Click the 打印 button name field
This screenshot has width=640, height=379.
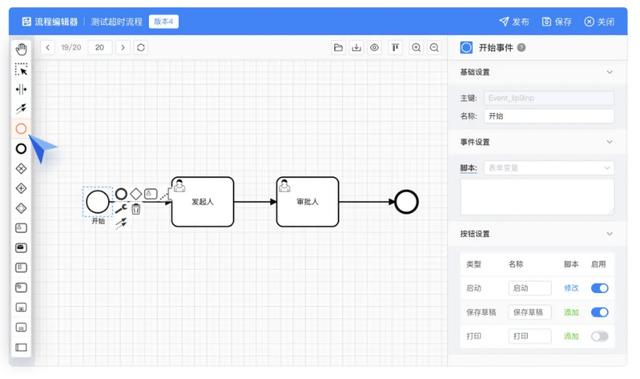click(530, 336)
